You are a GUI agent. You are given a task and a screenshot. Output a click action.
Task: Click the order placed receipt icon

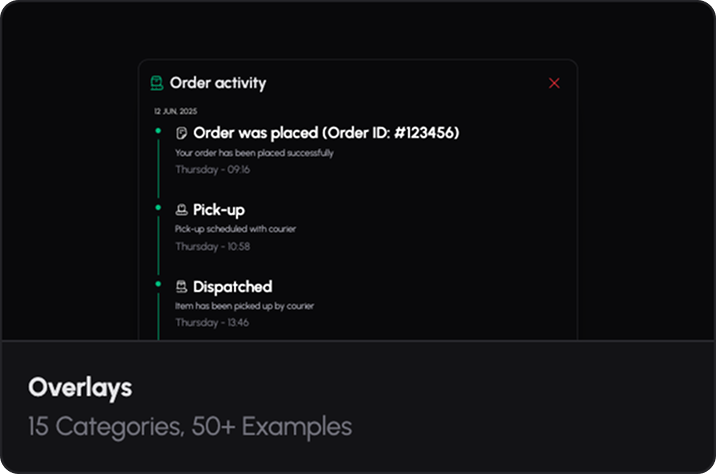[x=182, y=133]
